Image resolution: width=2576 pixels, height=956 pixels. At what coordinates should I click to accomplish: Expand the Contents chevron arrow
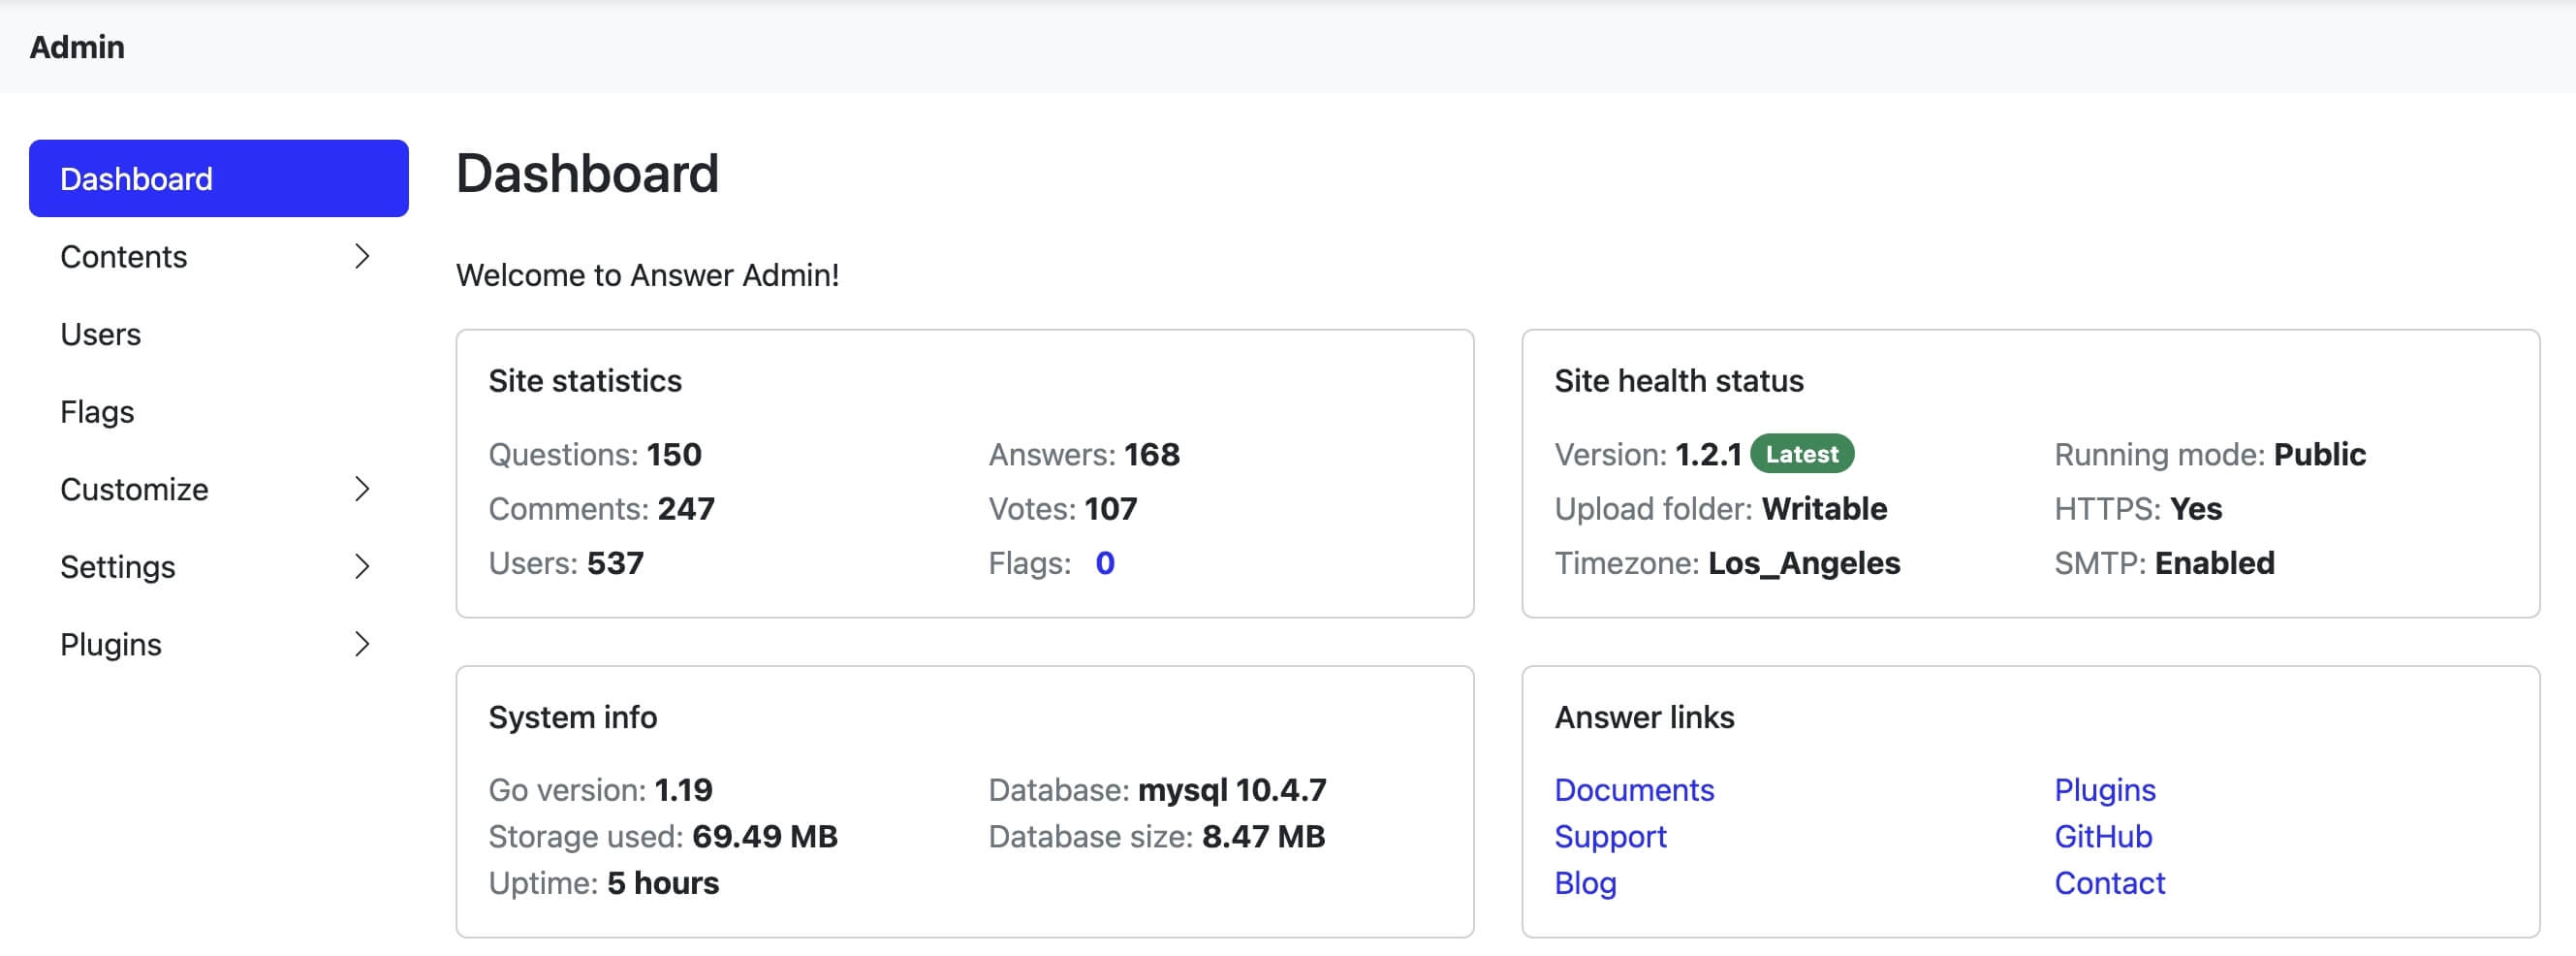(362, 257)
